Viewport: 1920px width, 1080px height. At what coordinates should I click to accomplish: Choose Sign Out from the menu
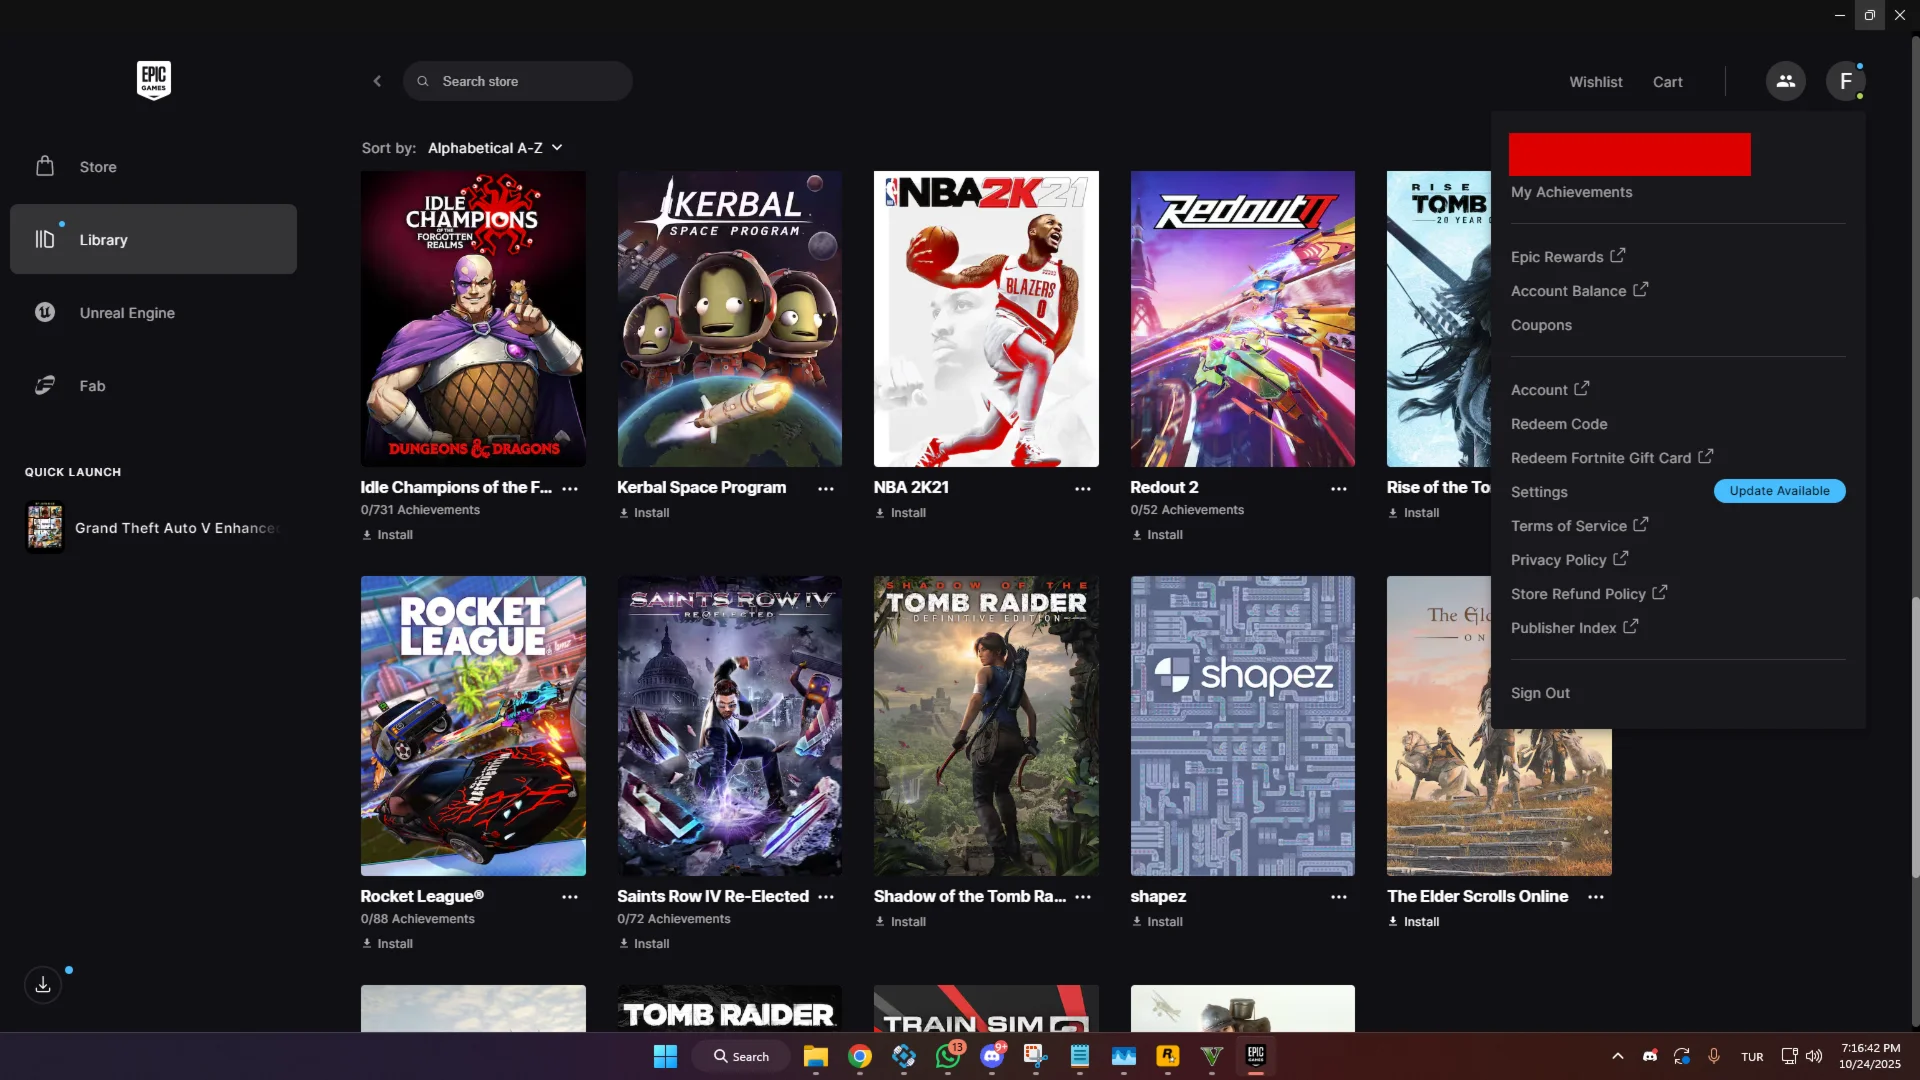(x=1540, y=693)
